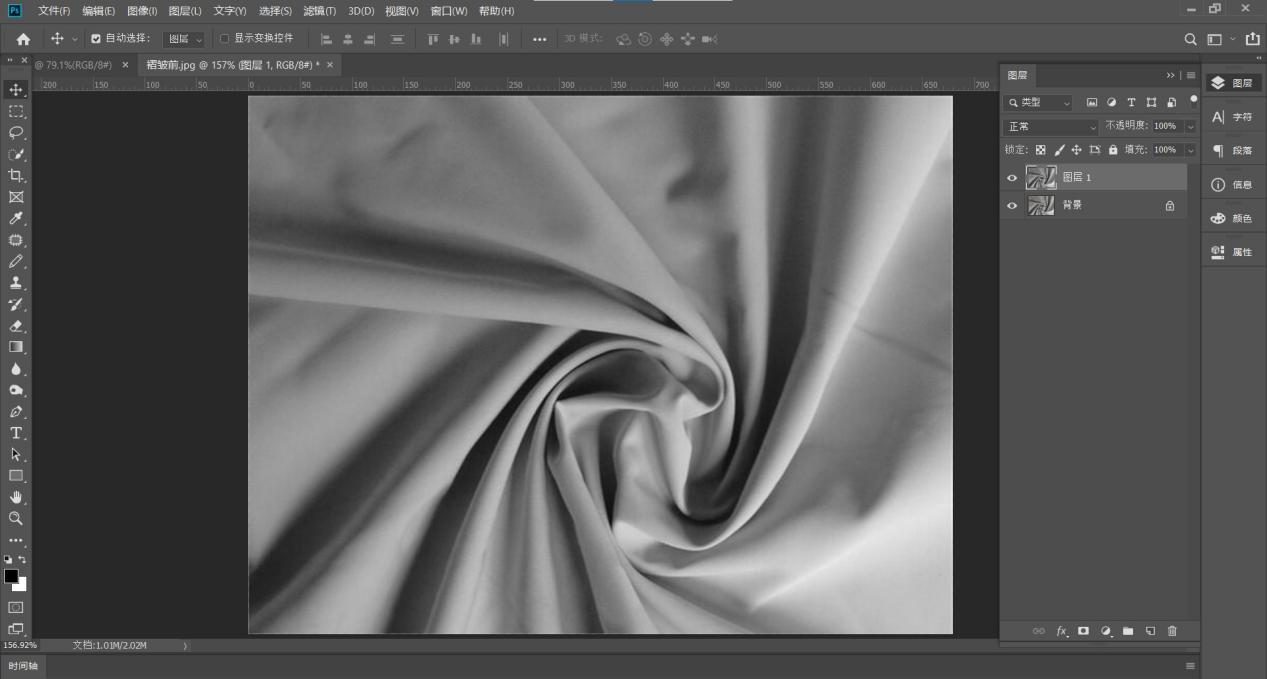Select the Quick Selection tool
This screenshot has width=1267, height=679.
pyautogui.click(x=16, y=154)
